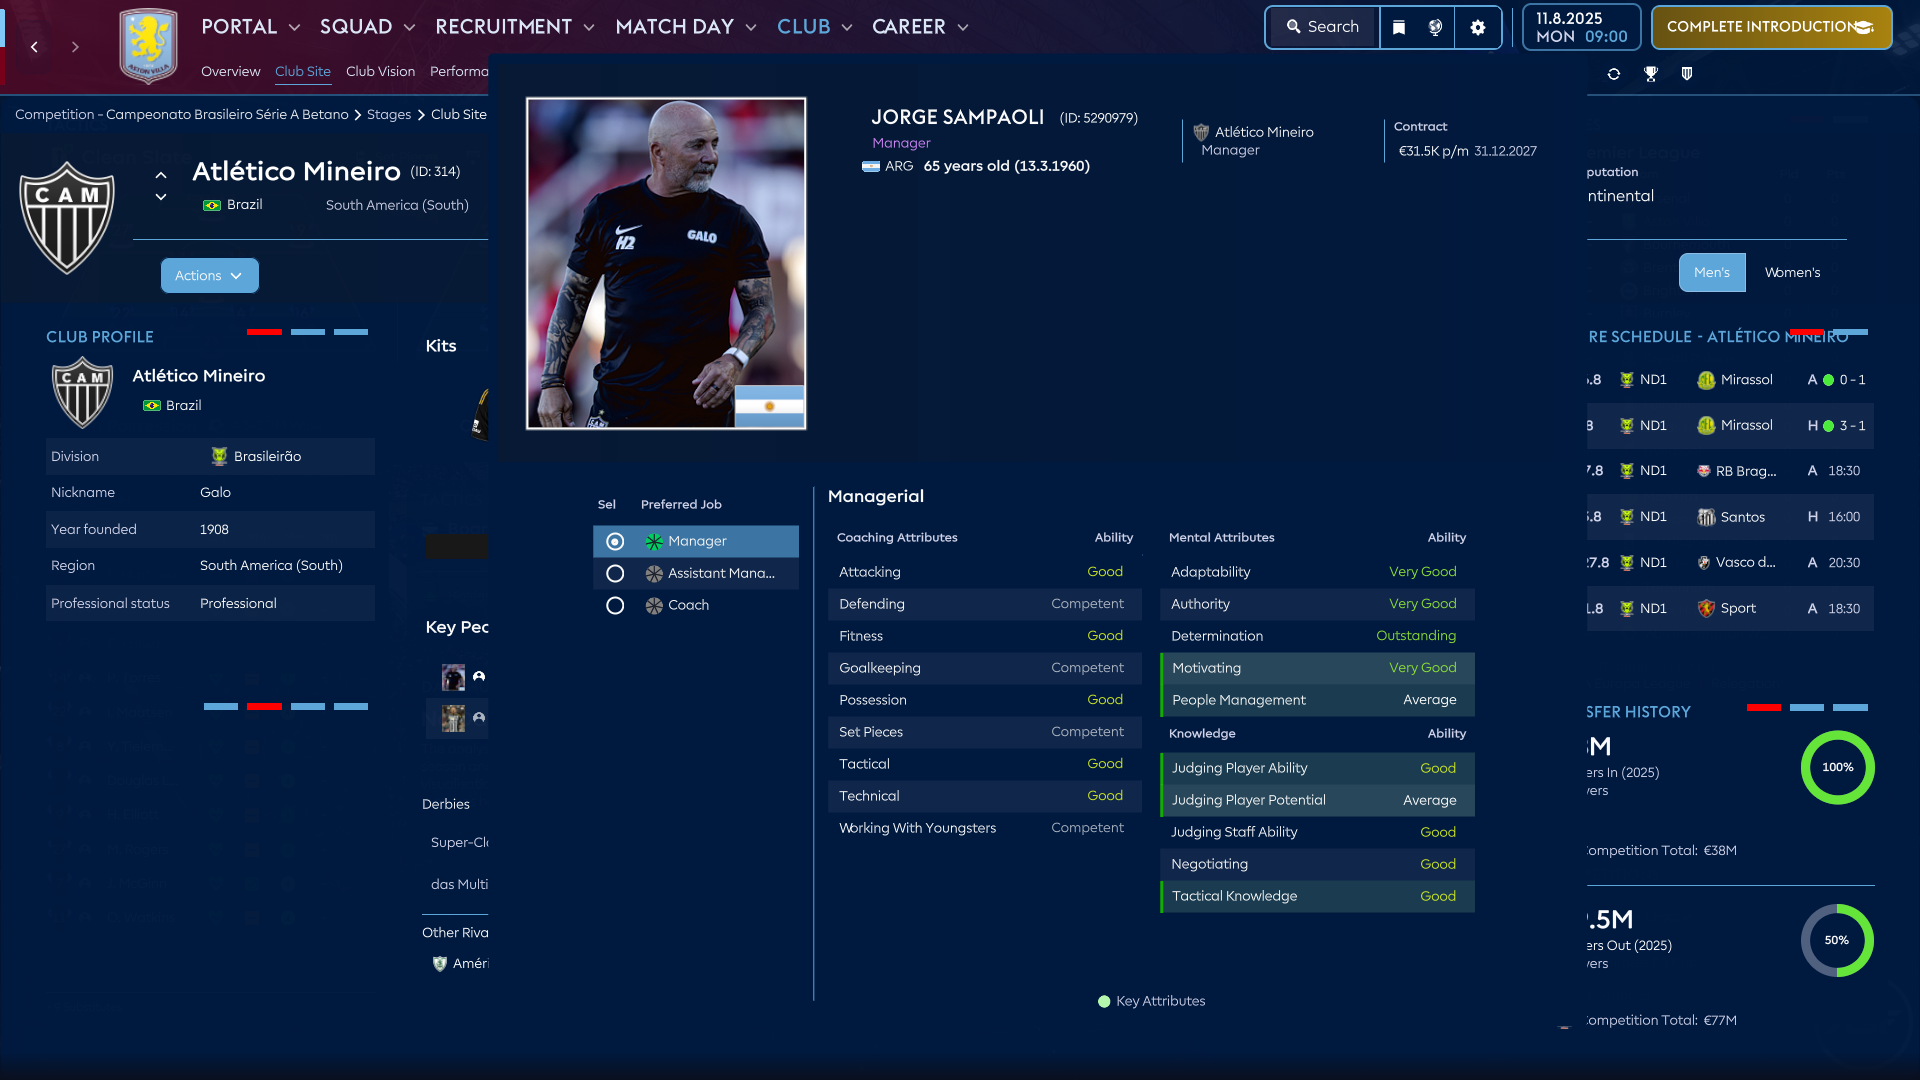Screen dimensions: 1920x1080
Task: Click the search magnifier icon
Action: point(1294,27)
